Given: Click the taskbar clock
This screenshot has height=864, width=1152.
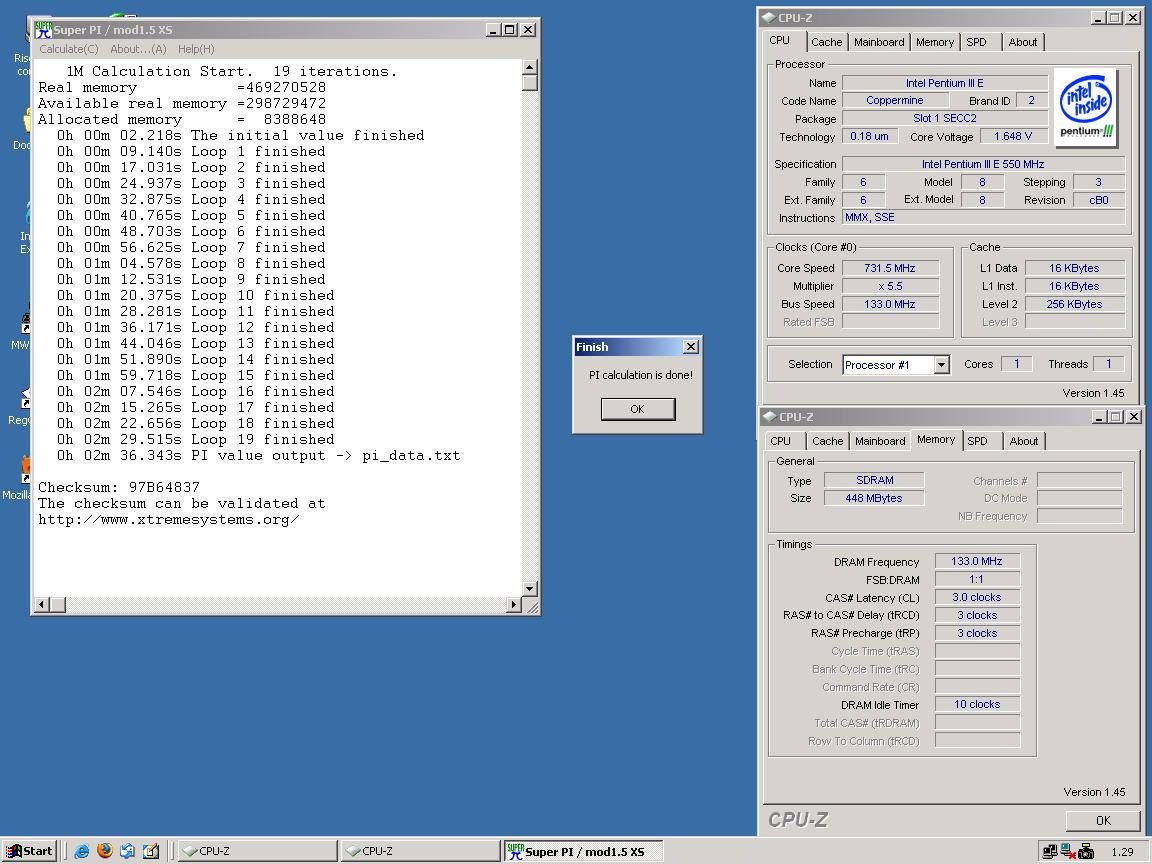Looking at the screenshot, I should tap(1122, 852).
